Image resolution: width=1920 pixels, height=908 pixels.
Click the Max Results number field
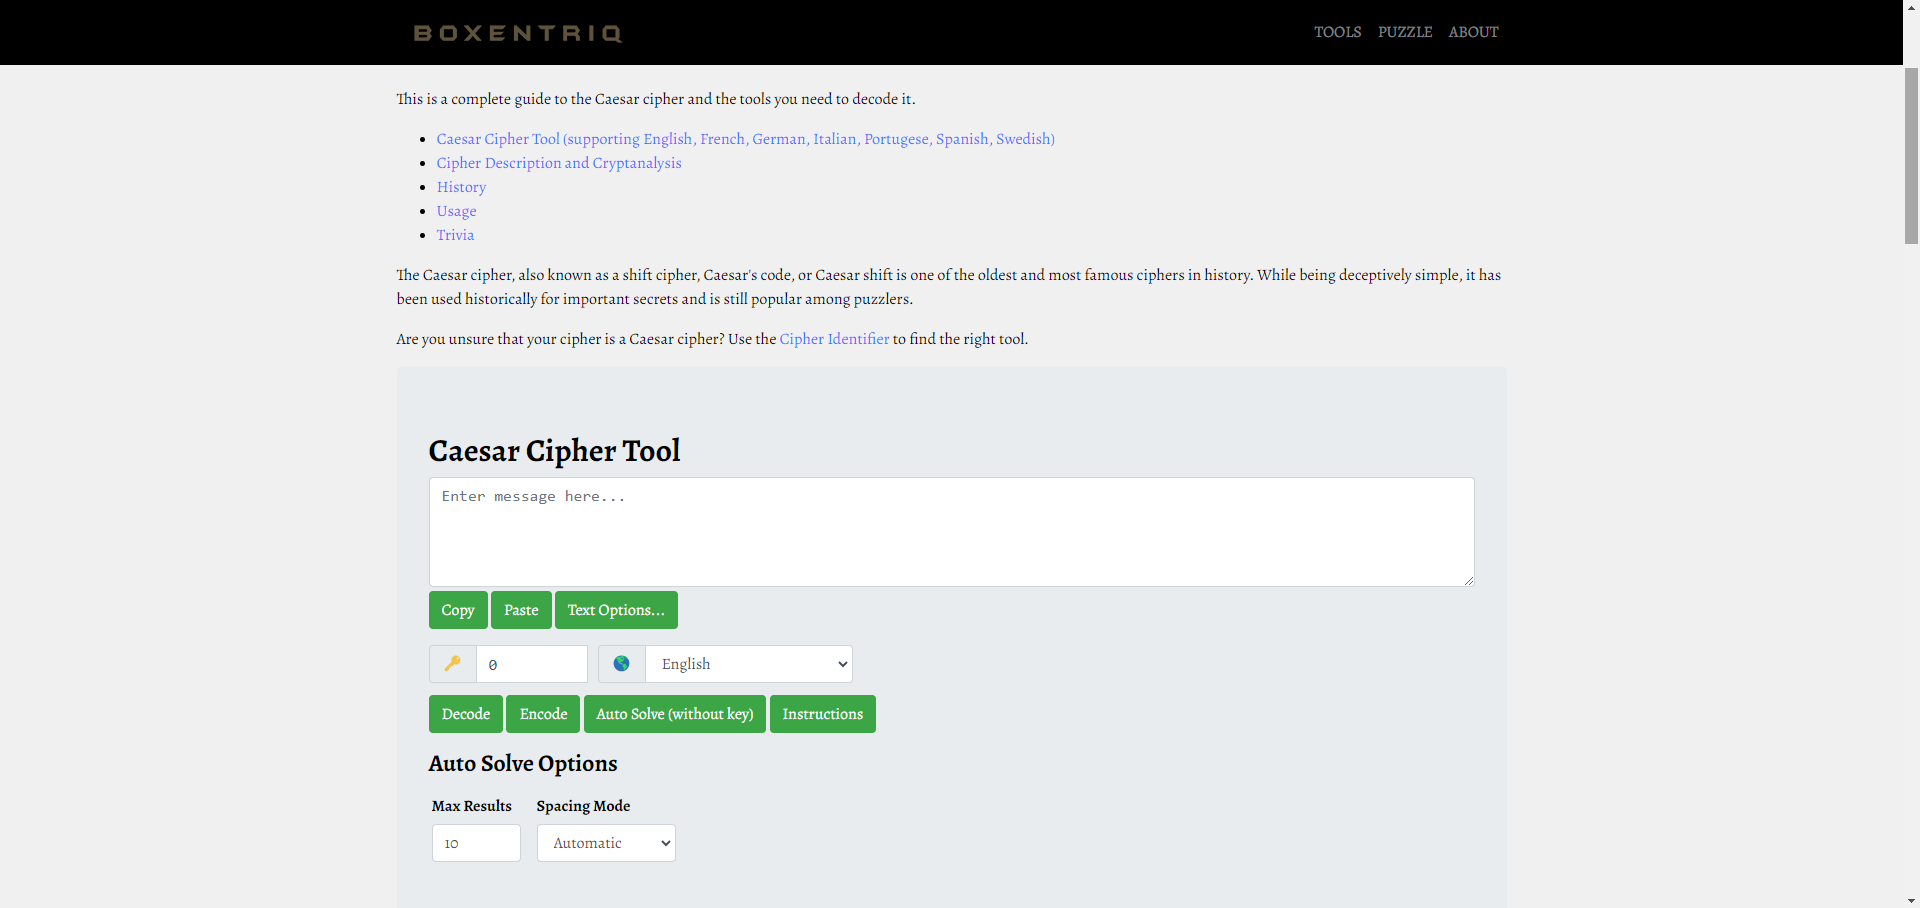click(x=476, y=843)
